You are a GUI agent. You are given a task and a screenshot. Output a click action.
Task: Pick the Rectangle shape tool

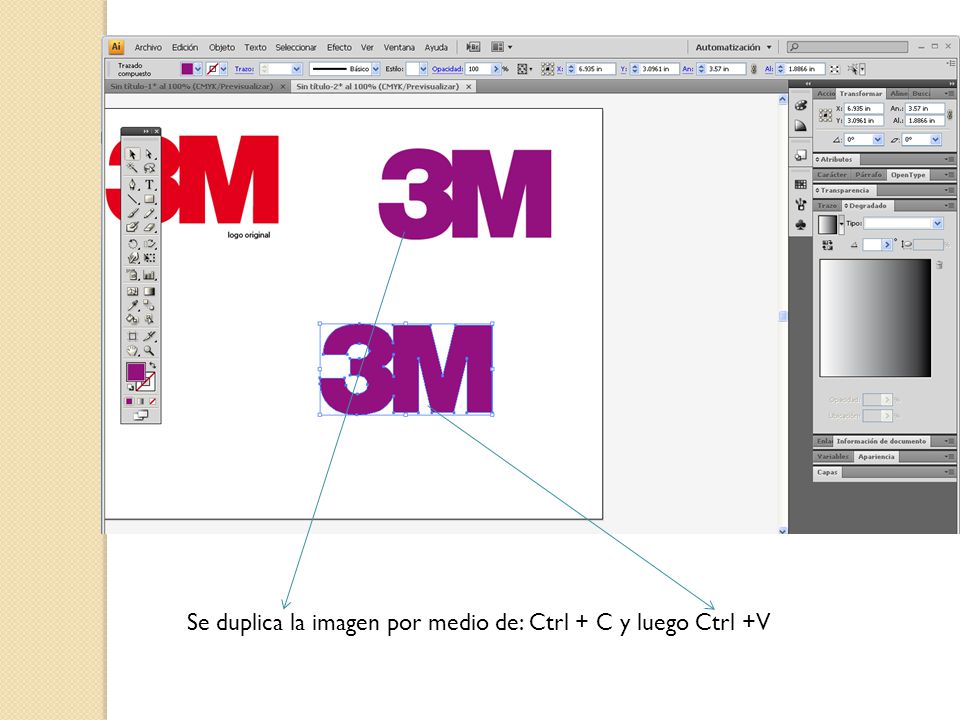(149, 198)
